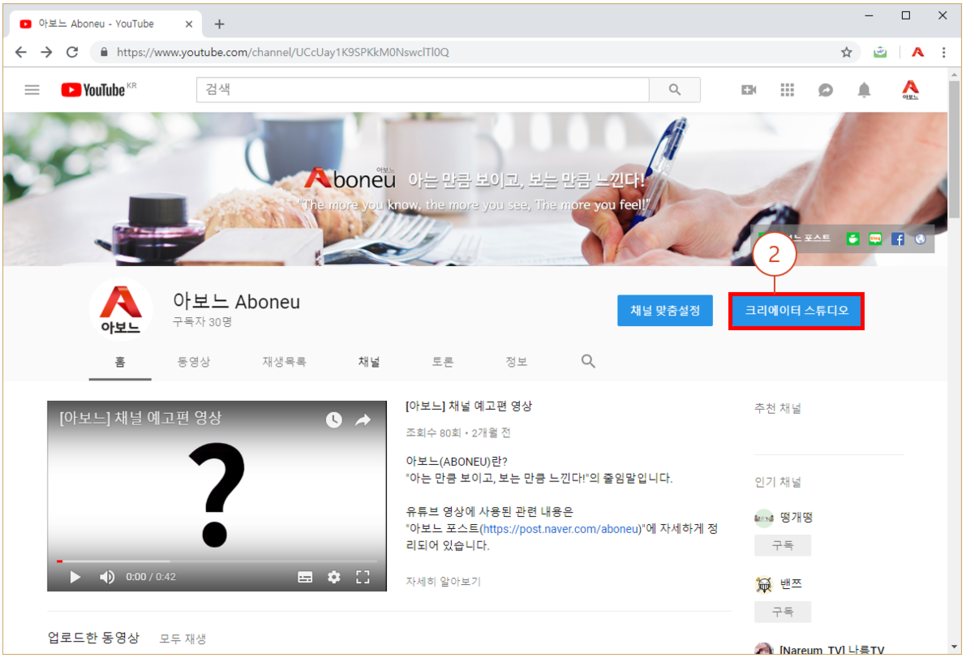The width and height of the screenshot is (966, 658).
Task: Open the 떵개떵 channel name
Action: [x=796, y=518]
